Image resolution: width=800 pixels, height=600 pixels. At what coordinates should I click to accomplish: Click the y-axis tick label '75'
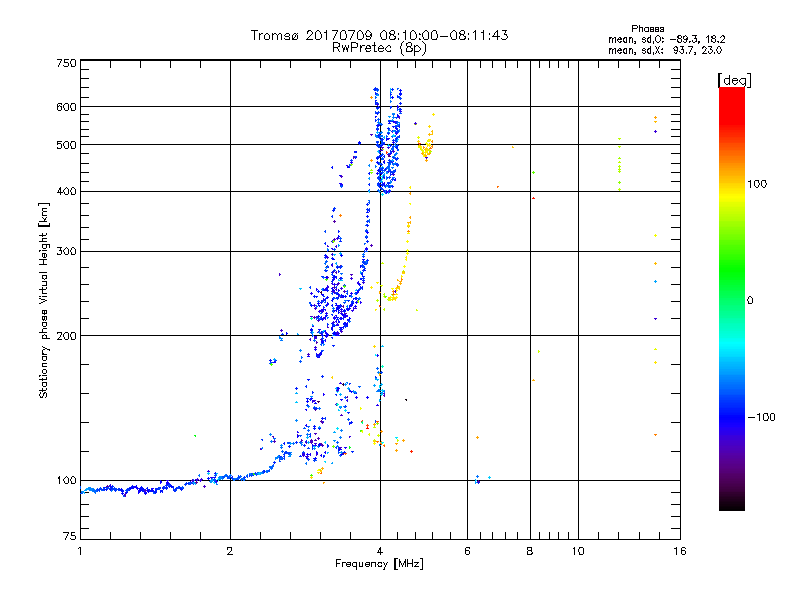click(70, 536)
